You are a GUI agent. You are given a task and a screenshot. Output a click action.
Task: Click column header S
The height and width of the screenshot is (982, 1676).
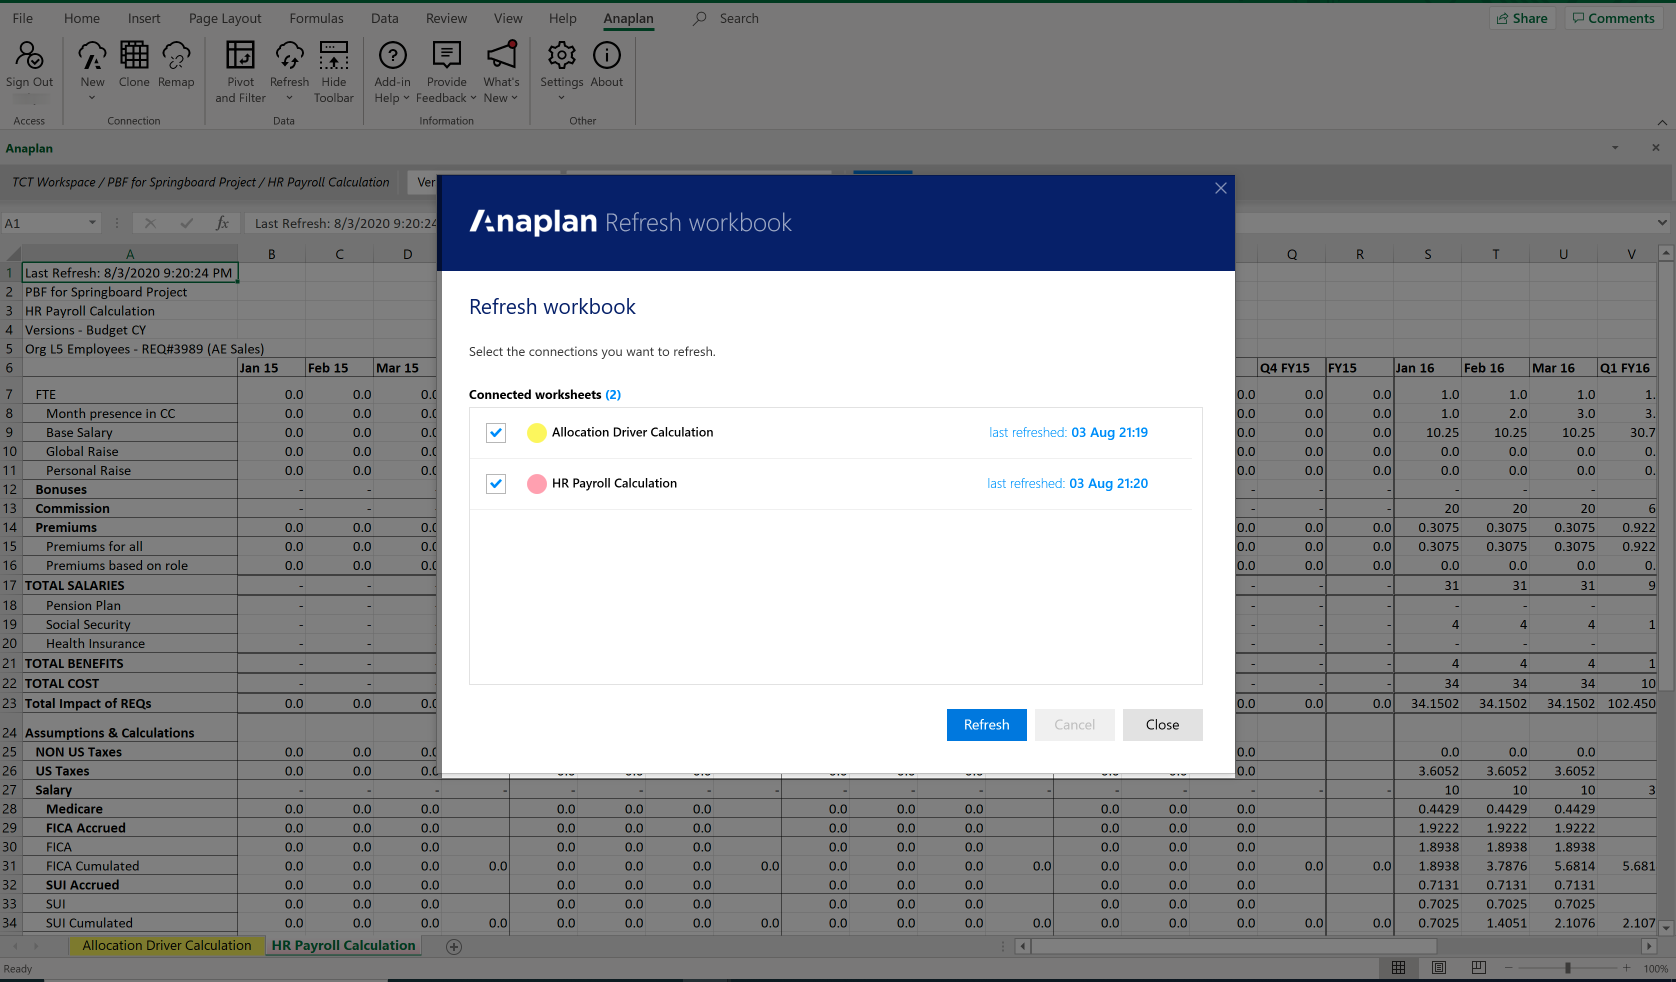click(x=1428, y=254)
